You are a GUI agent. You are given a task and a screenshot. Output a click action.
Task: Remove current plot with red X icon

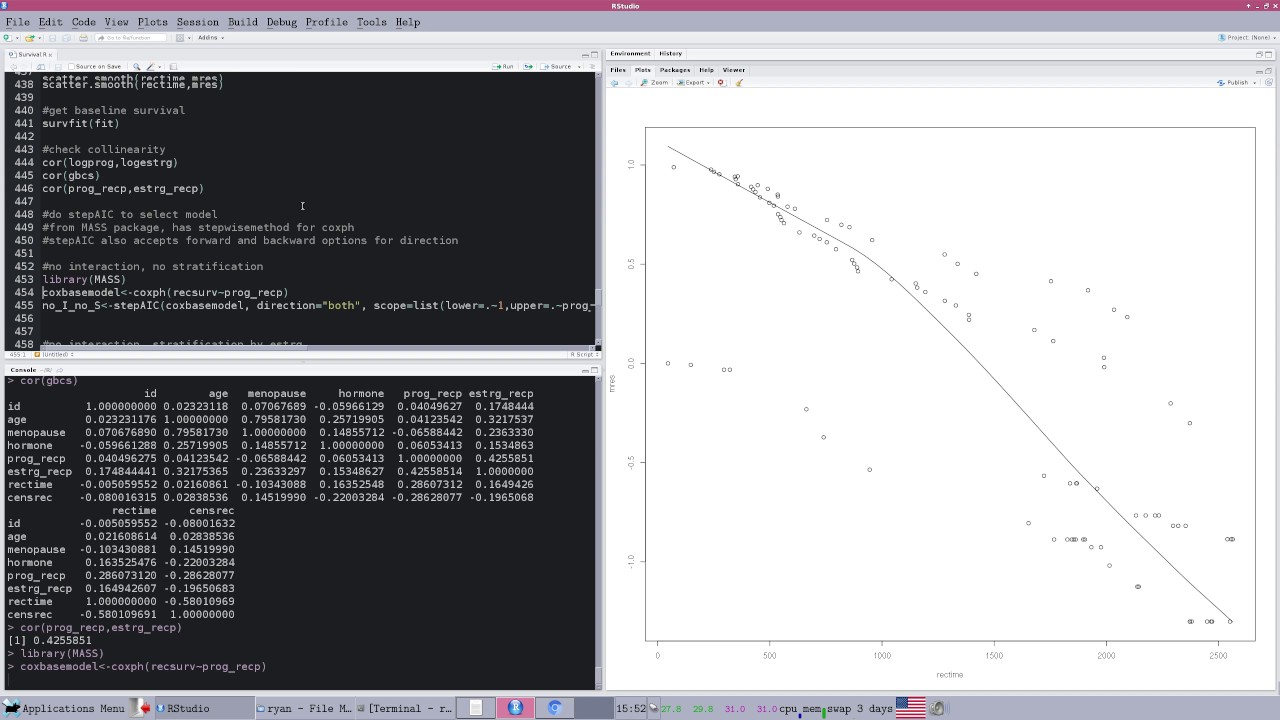point(721,82)
